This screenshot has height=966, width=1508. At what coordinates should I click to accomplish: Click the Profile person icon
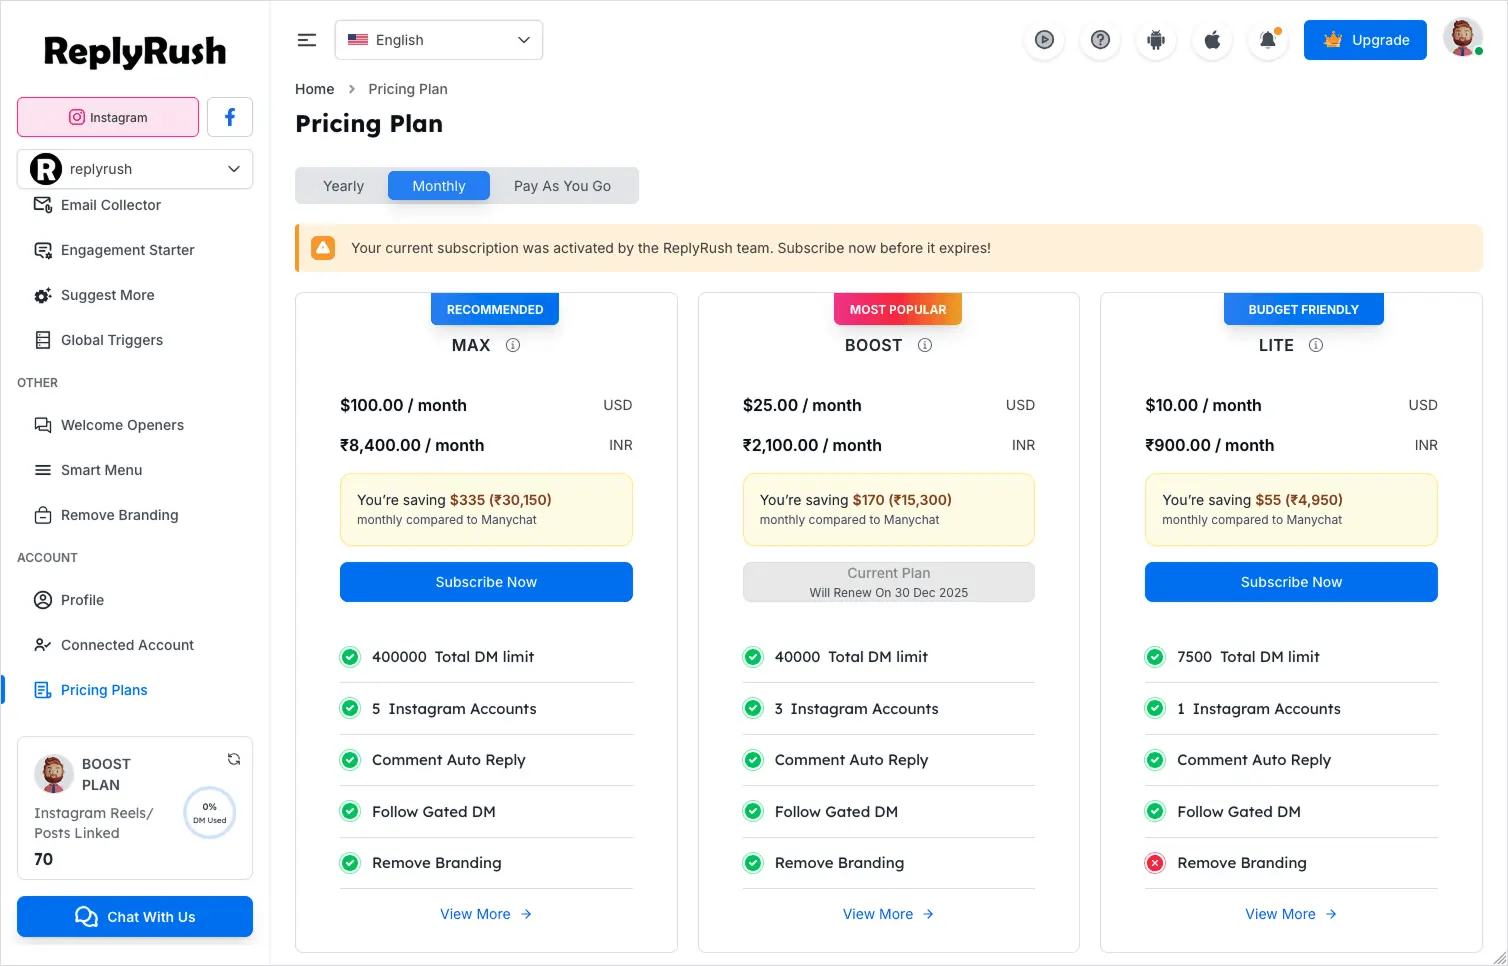tap(43, 600)
